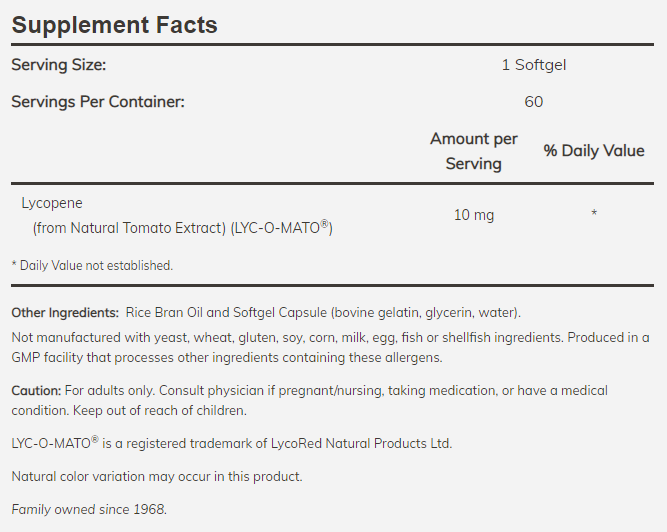Click the LycoRed registered trademark notice

(x=232, y=443)
